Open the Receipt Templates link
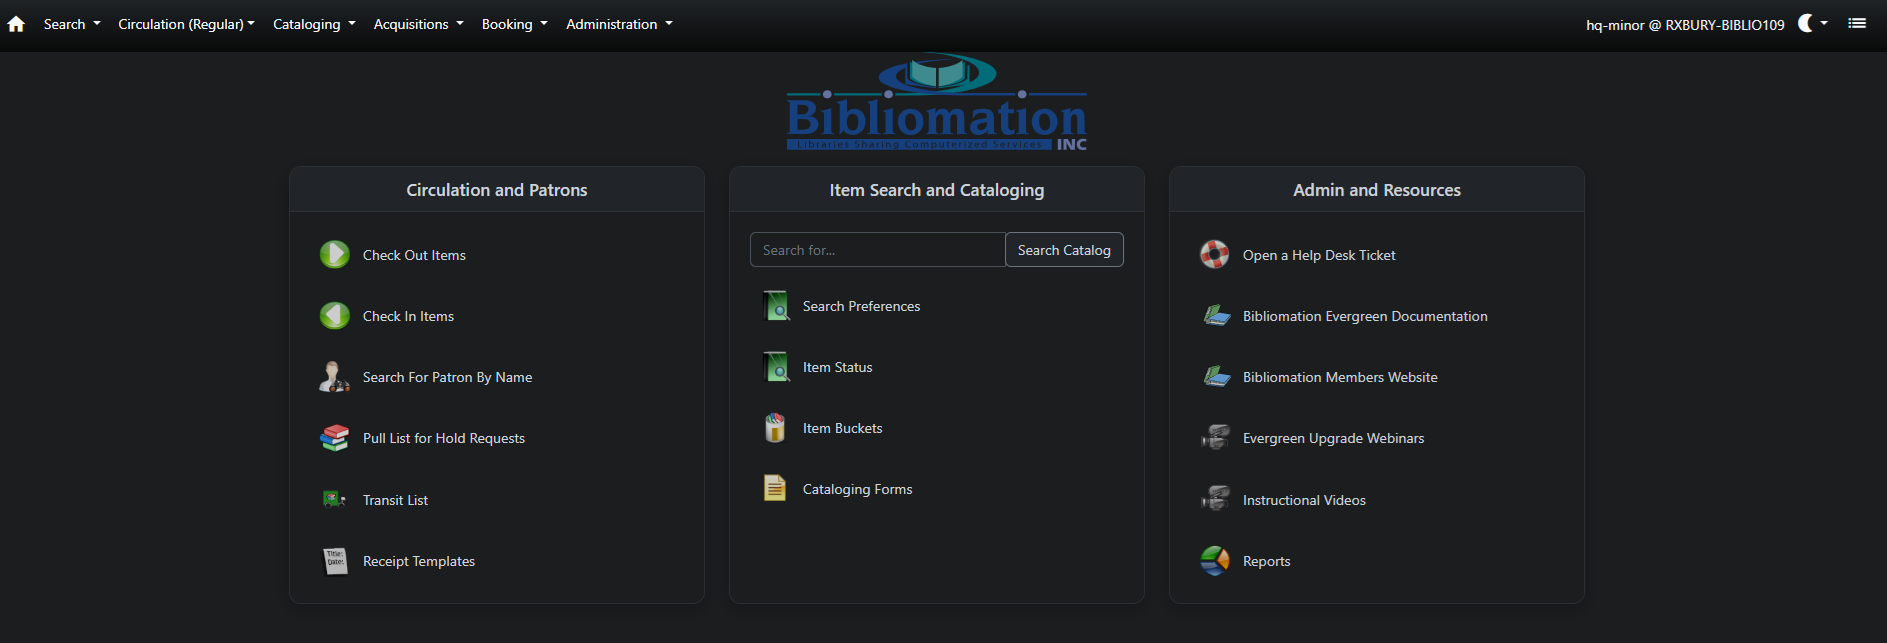This screenshot has height=643, width=1887. click(x=419, y=561)
